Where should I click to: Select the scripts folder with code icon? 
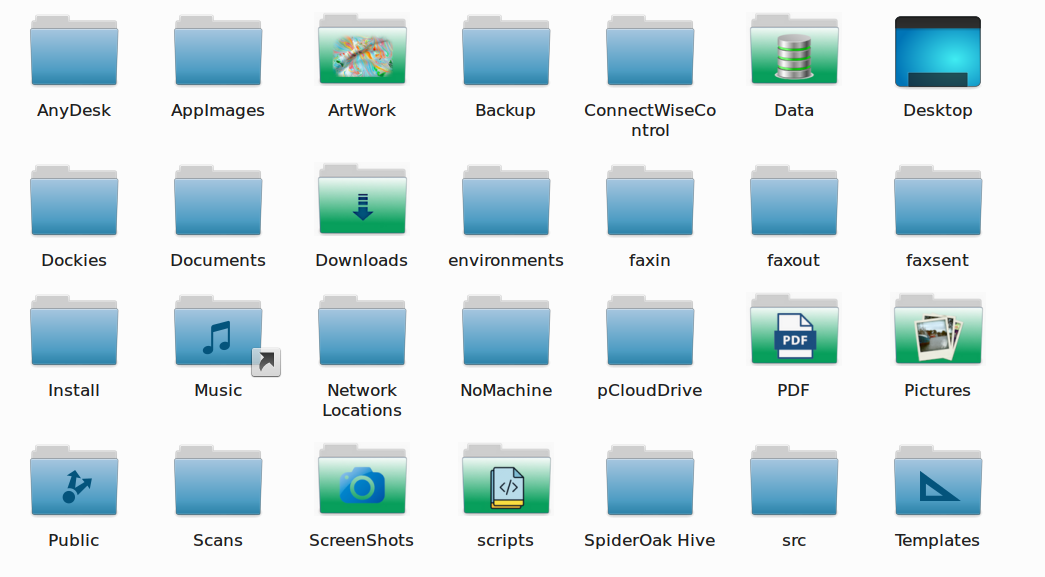click(506, 480)
